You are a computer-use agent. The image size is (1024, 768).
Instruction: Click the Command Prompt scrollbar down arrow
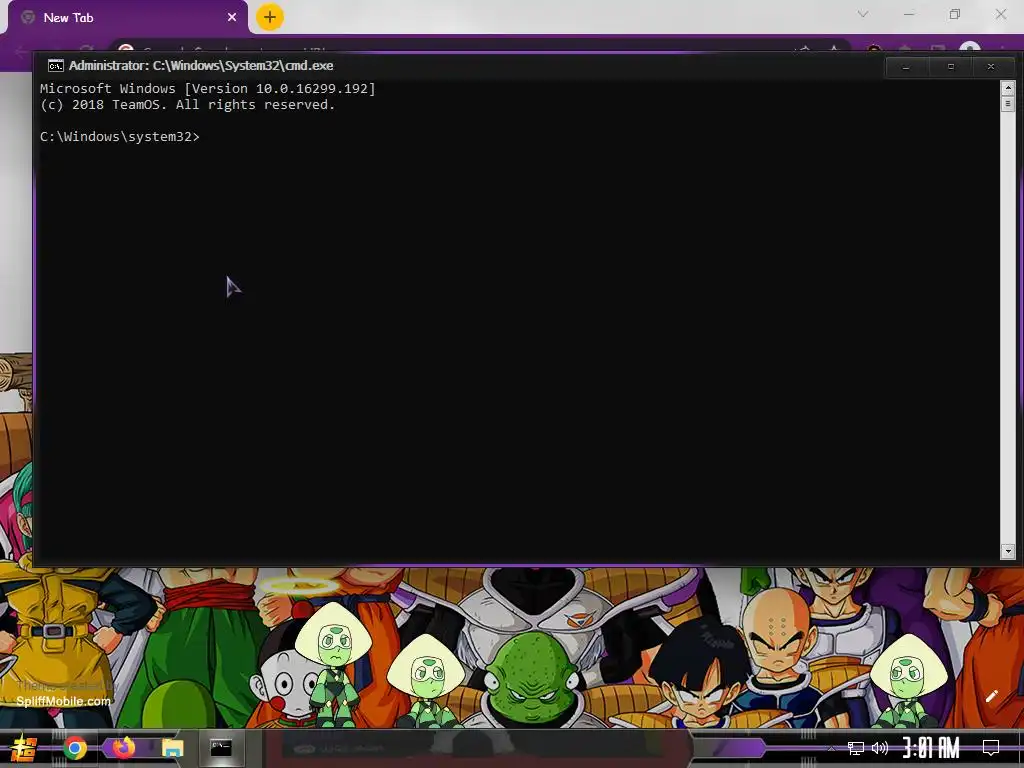(1008, 552)
